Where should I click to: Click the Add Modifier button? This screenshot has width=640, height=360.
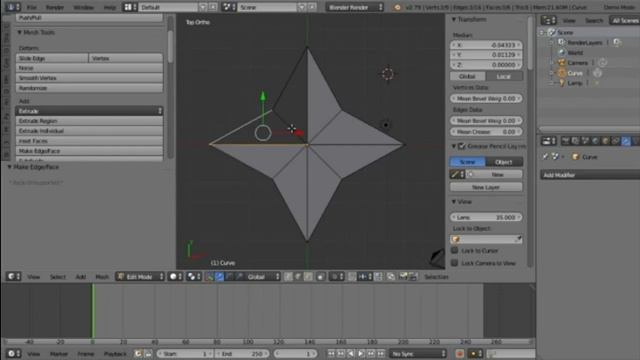coord(591,175)
